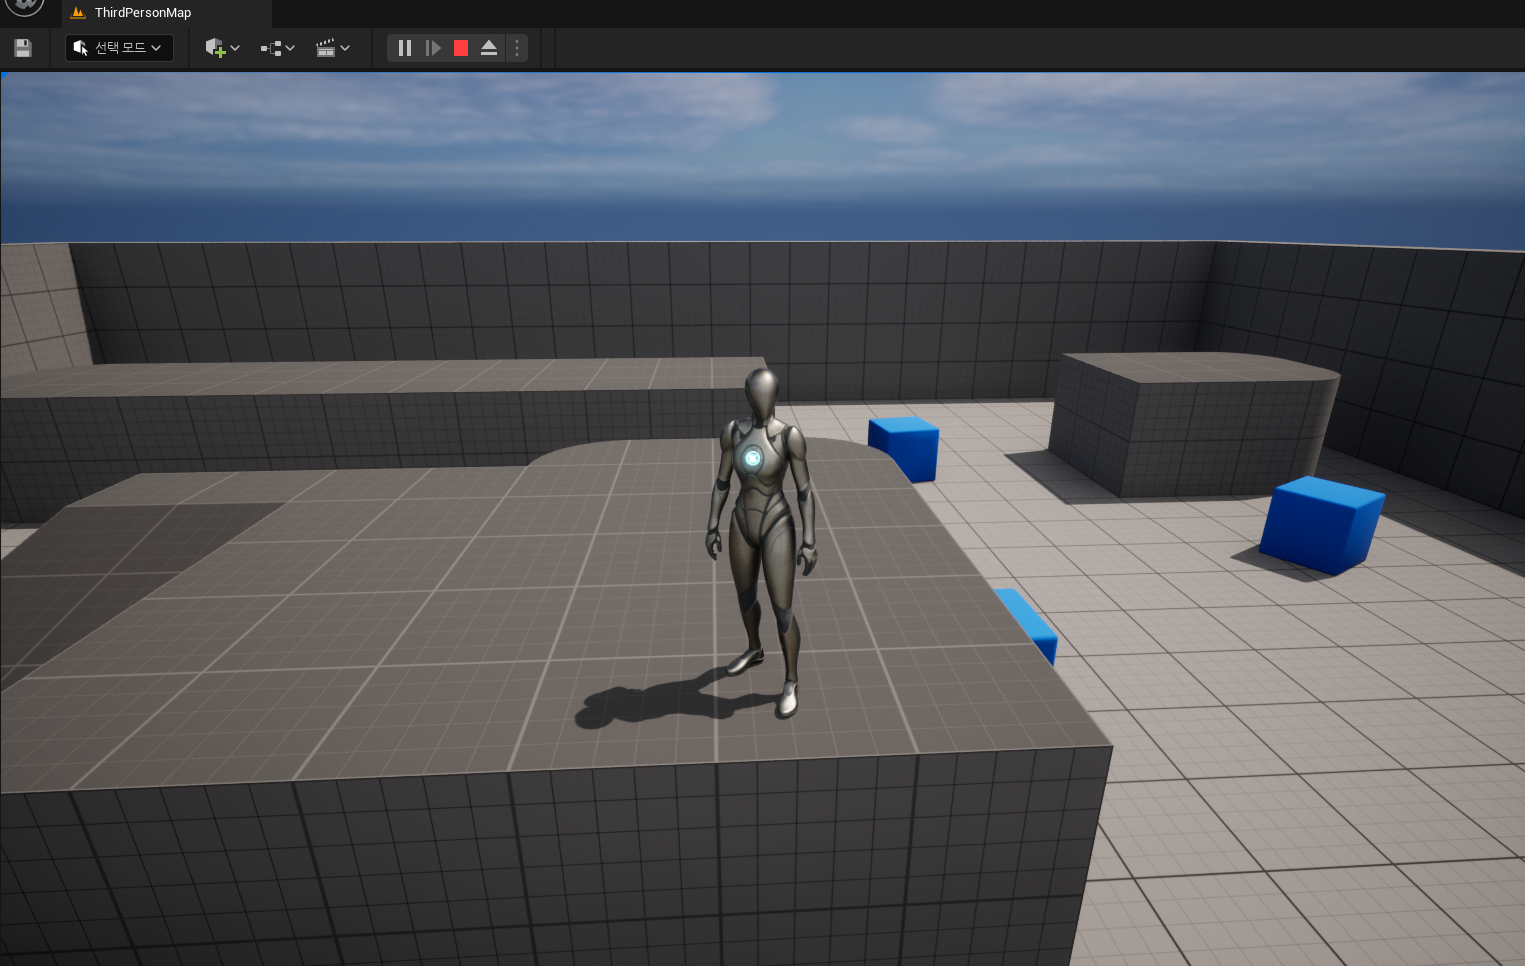Pause the running play session
Screen dimensions: 1525x966
405,48
